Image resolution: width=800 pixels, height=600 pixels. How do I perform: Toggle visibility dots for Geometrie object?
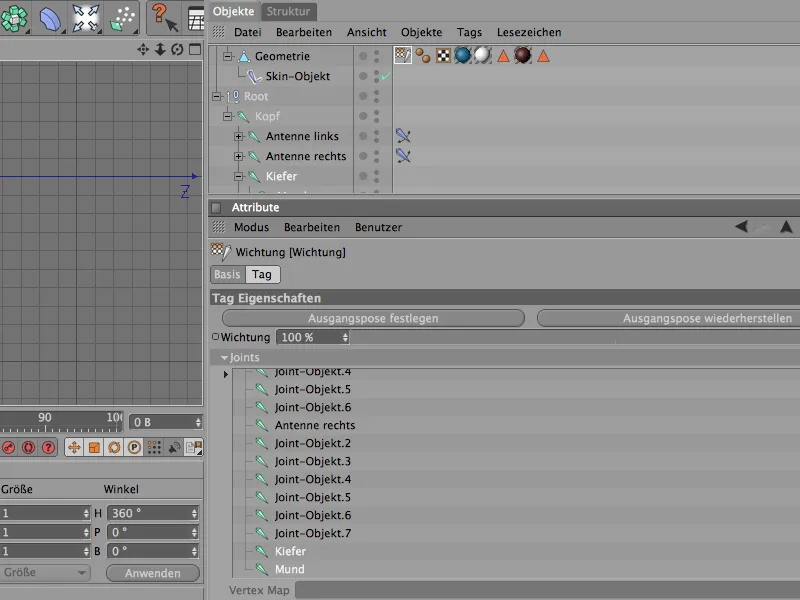coord(377,56)
